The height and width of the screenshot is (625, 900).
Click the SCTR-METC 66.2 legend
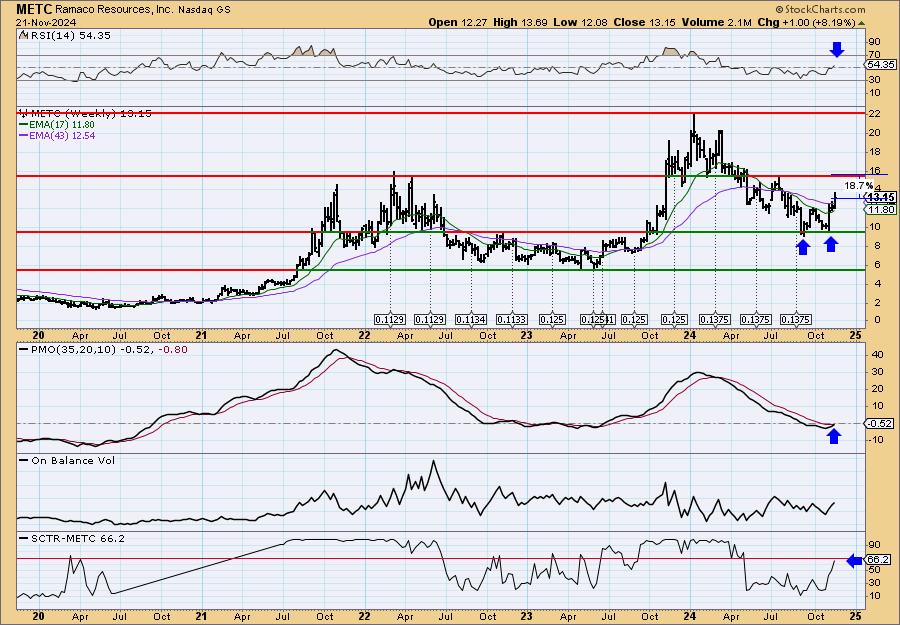coord(72,538)
